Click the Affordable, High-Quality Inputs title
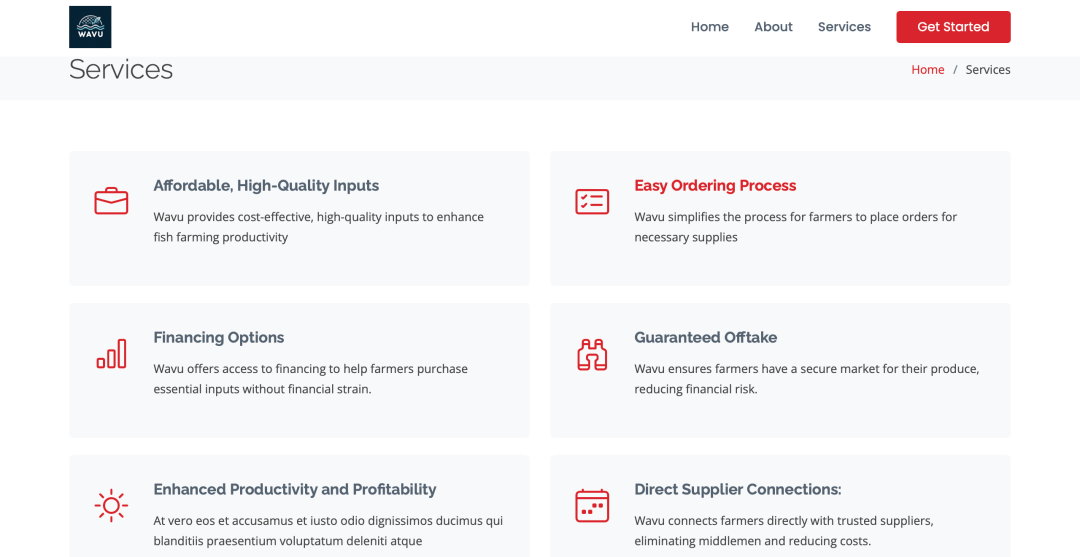The image size is (1080, 557). pyautogui.click(x=266, y=186)
